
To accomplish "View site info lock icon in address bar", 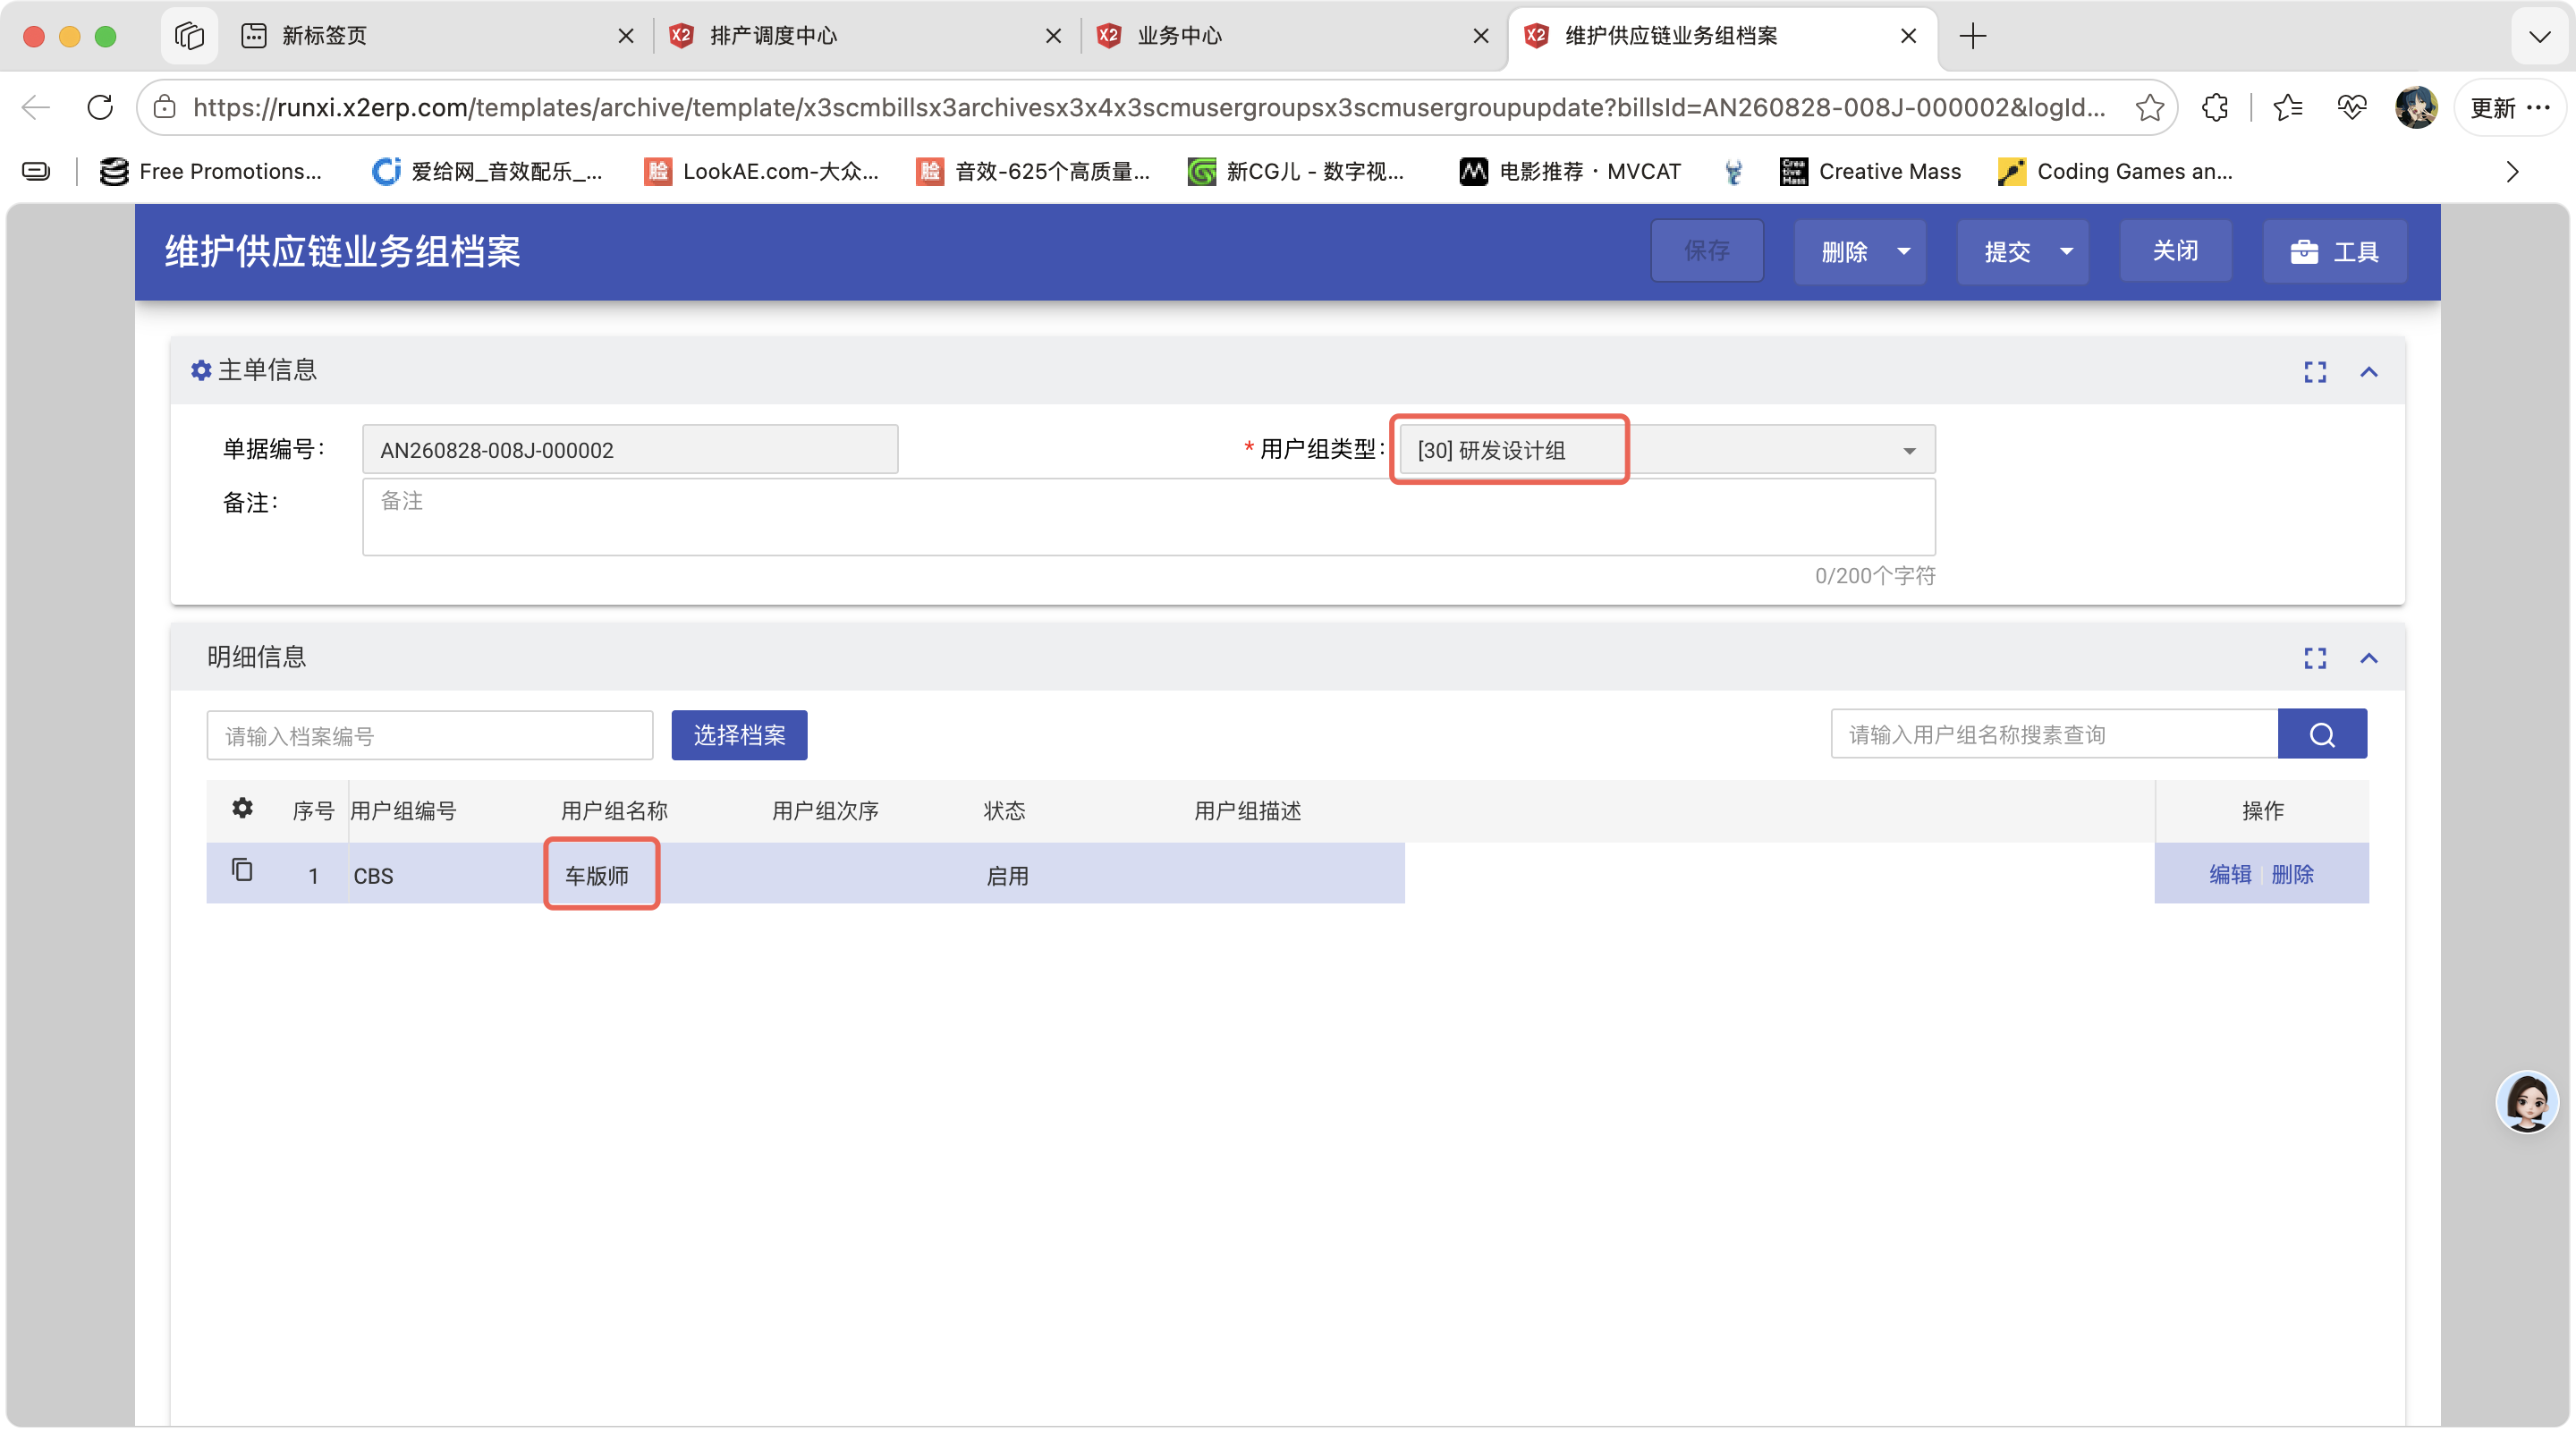I will point(165,107).
